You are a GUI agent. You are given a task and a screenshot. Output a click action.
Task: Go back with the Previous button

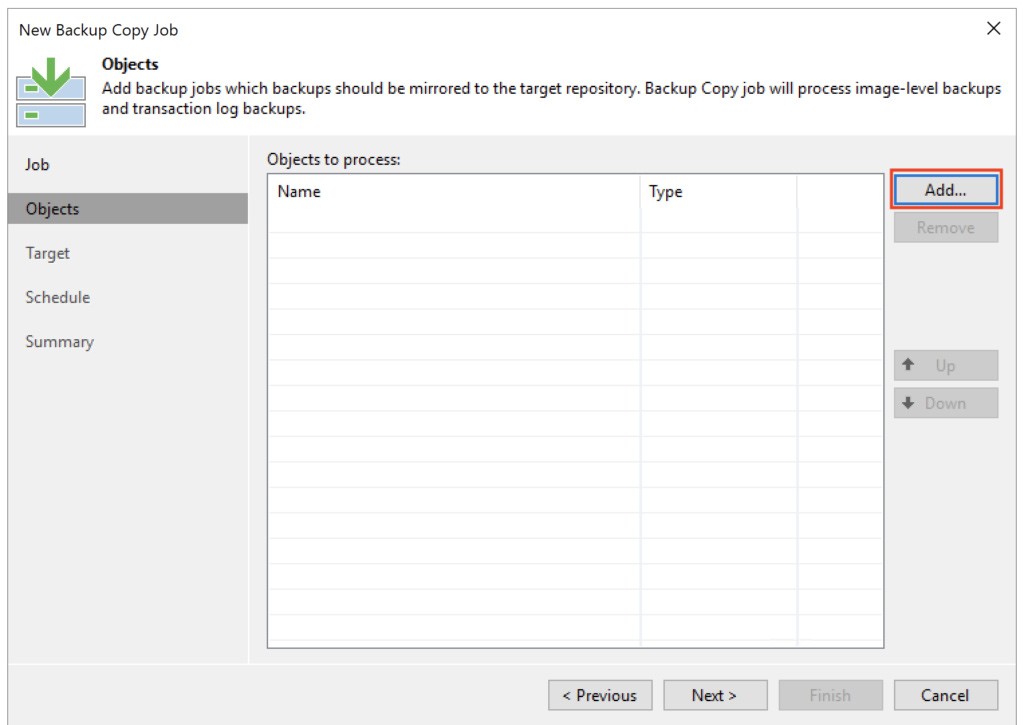click(x=600, y=695)
